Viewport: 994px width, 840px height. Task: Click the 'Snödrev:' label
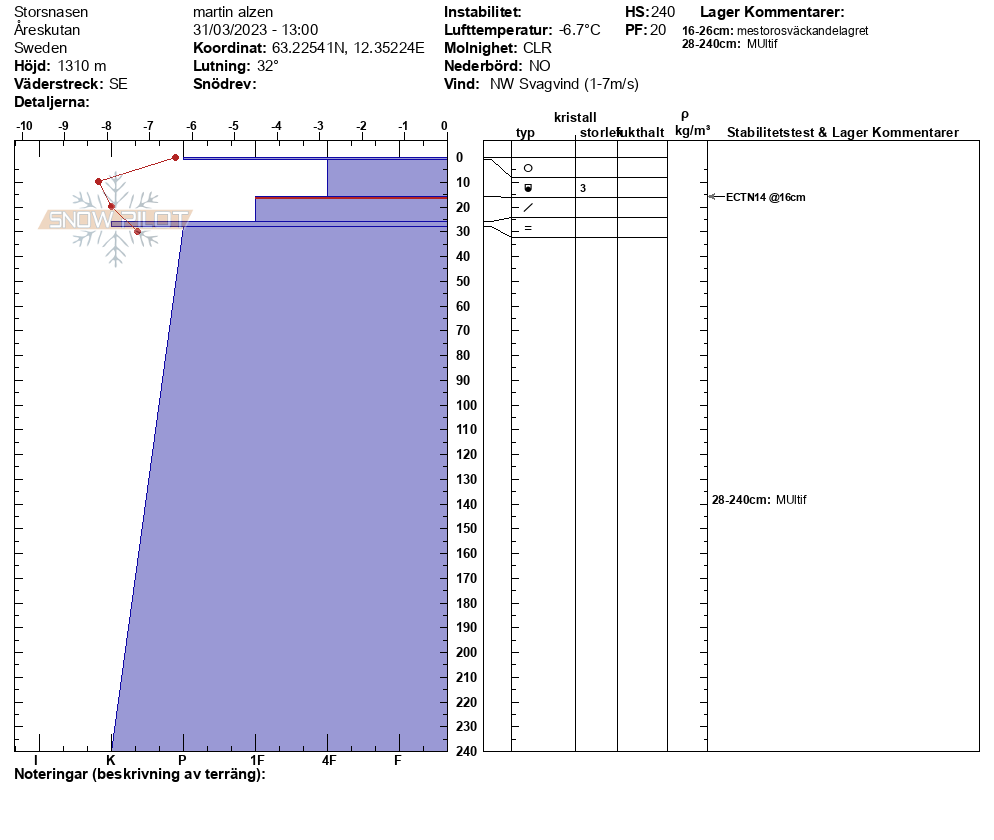point(225,84)
